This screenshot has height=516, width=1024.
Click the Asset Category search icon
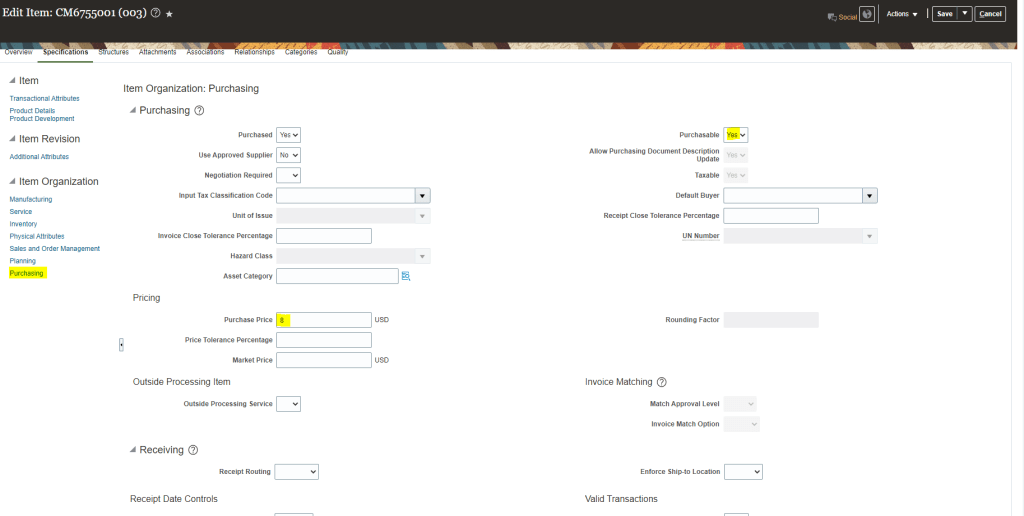[406, 276]
